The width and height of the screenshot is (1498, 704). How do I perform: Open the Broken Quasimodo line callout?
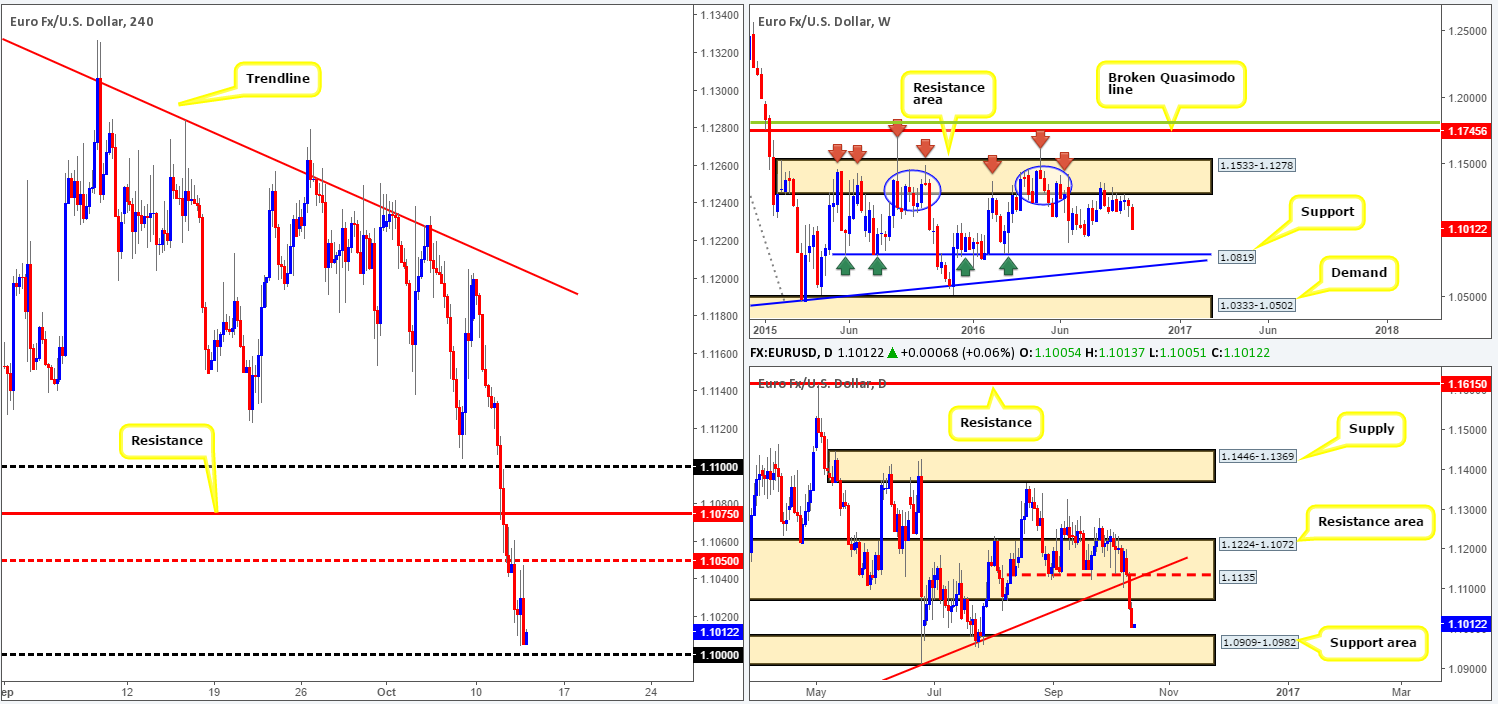[x=1172, y=83]
